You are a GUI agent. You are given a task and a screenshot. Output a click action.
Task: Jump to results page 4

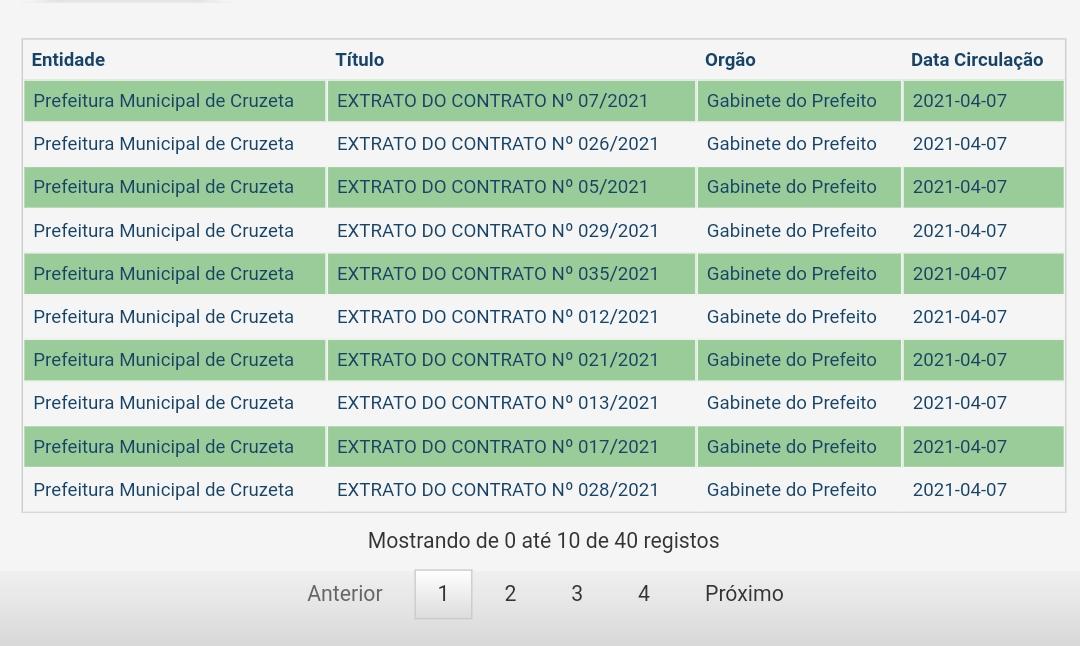click(644, 594)
